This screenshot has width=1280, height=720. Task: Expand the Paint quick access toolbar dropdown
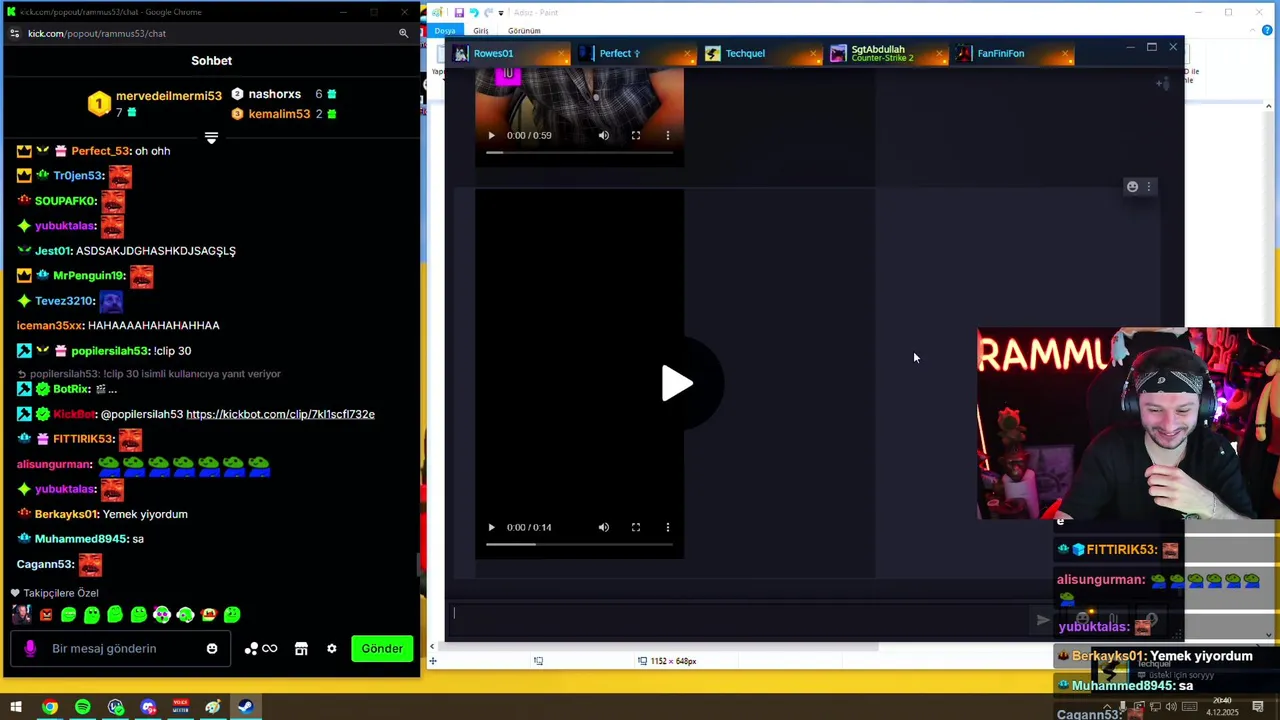(501, 12)
